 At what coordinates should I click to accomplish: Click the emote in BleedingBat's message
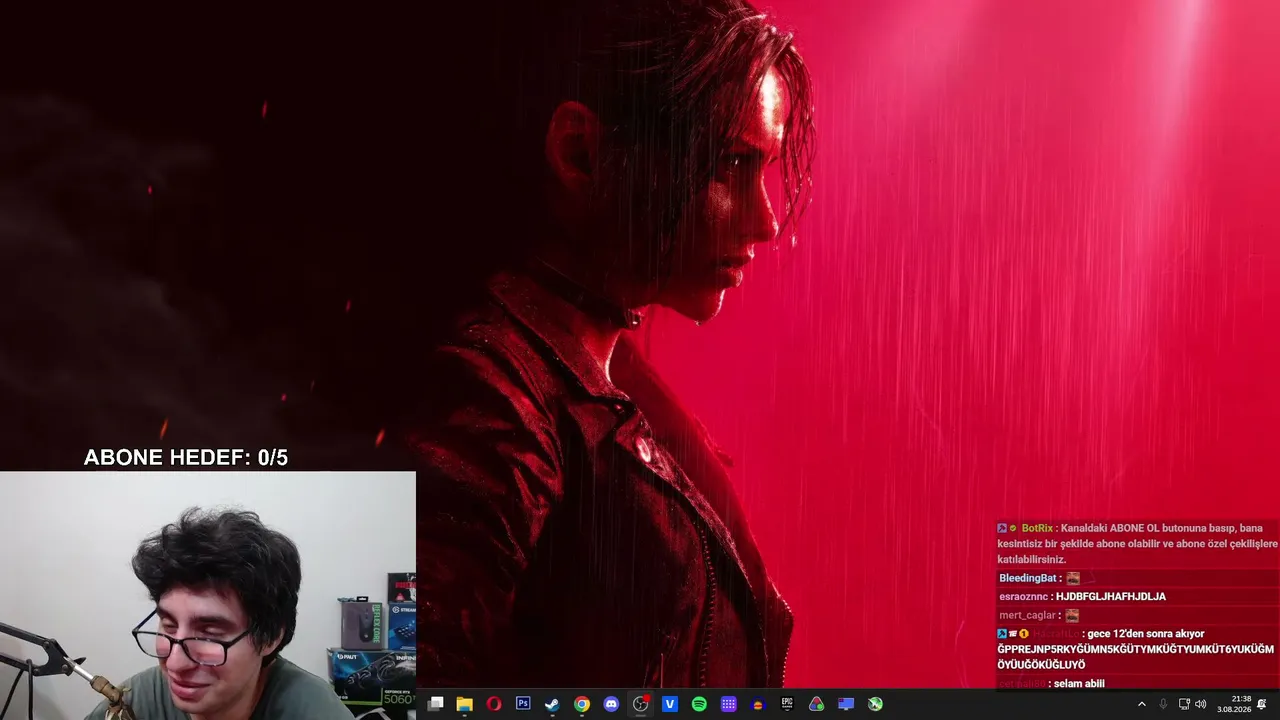[1073, 578]
